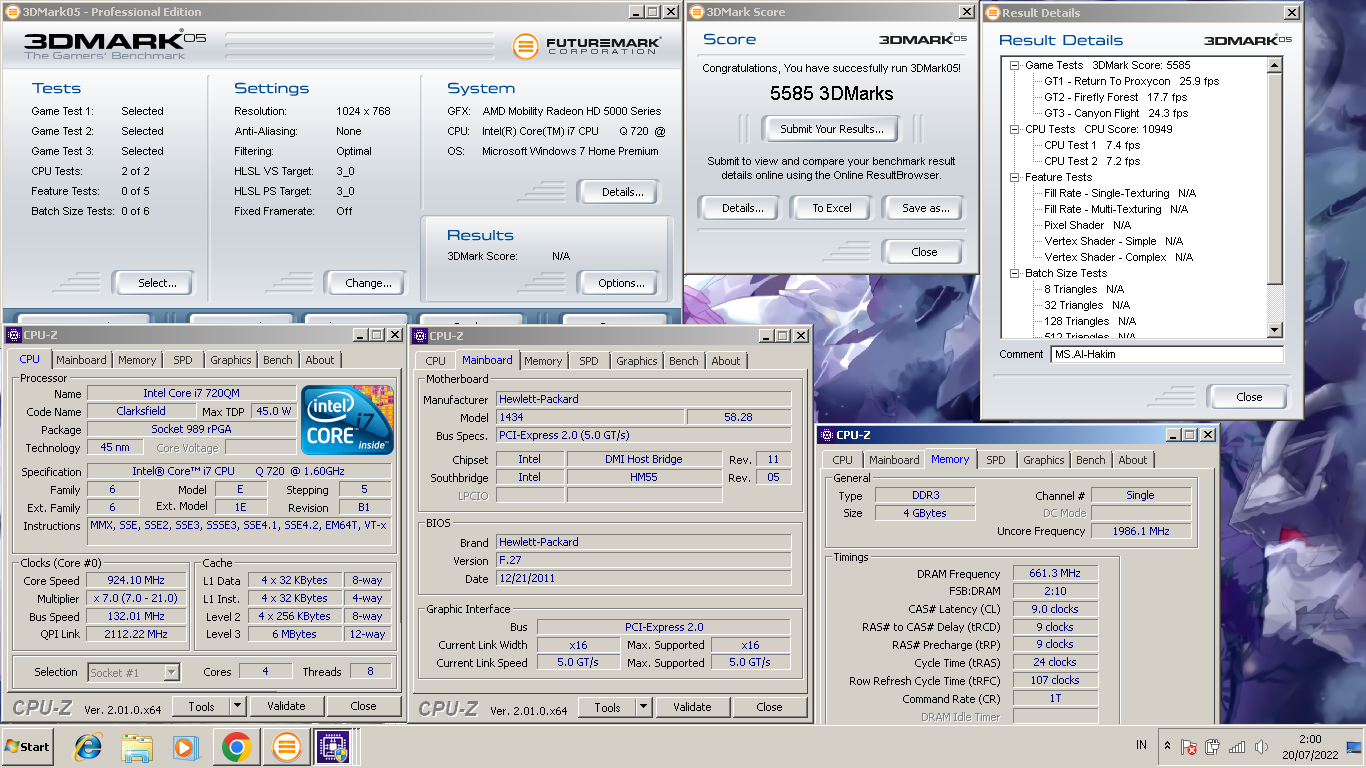Open the Start menu

(x=28, y=747)
